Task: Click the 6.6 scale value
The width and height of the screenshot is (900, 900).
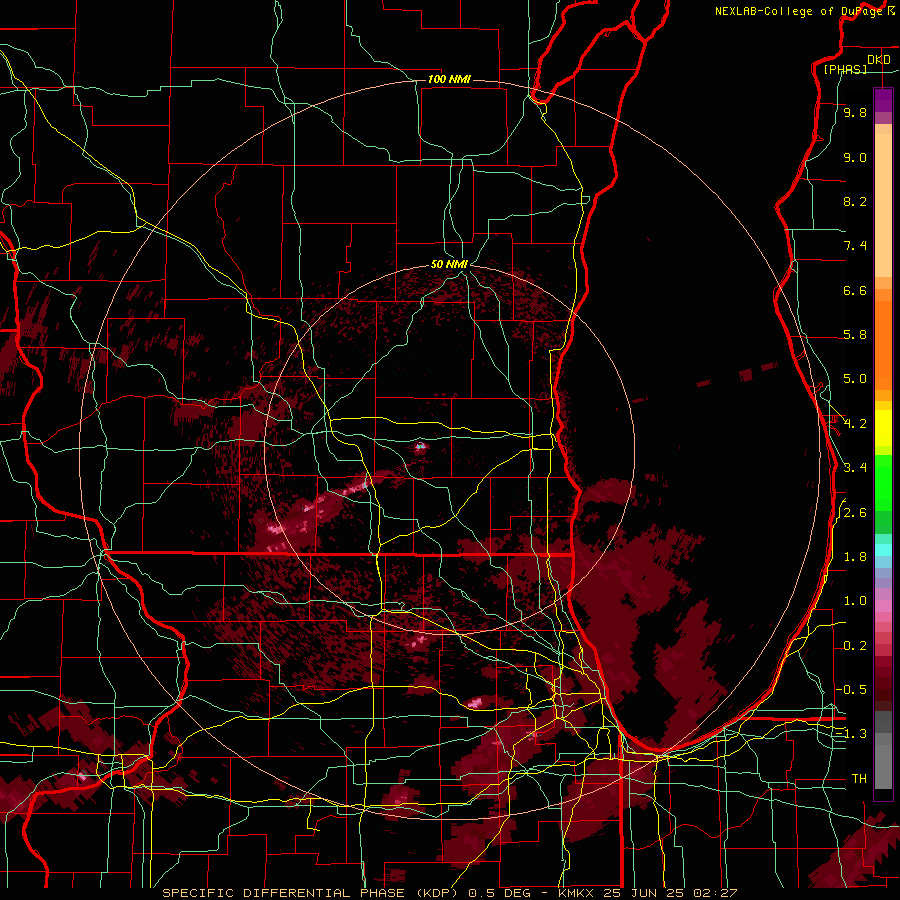Action: [855, 290]
